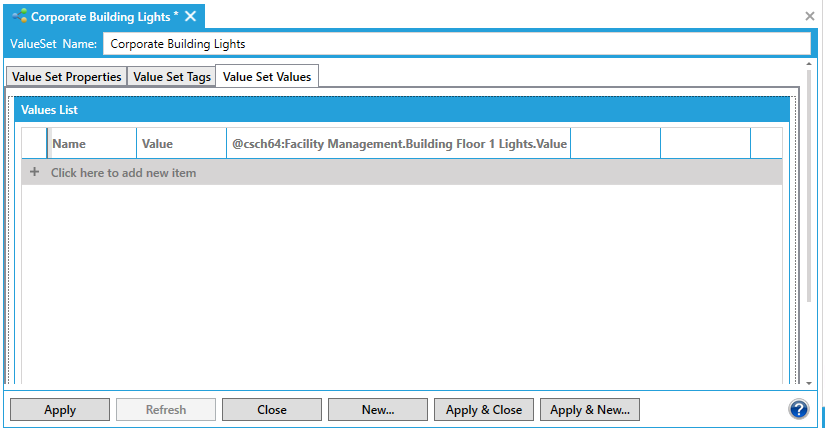Click the vertical scrollbar down arrow
This screenshot has height=429, width=825.
(808, 382)
